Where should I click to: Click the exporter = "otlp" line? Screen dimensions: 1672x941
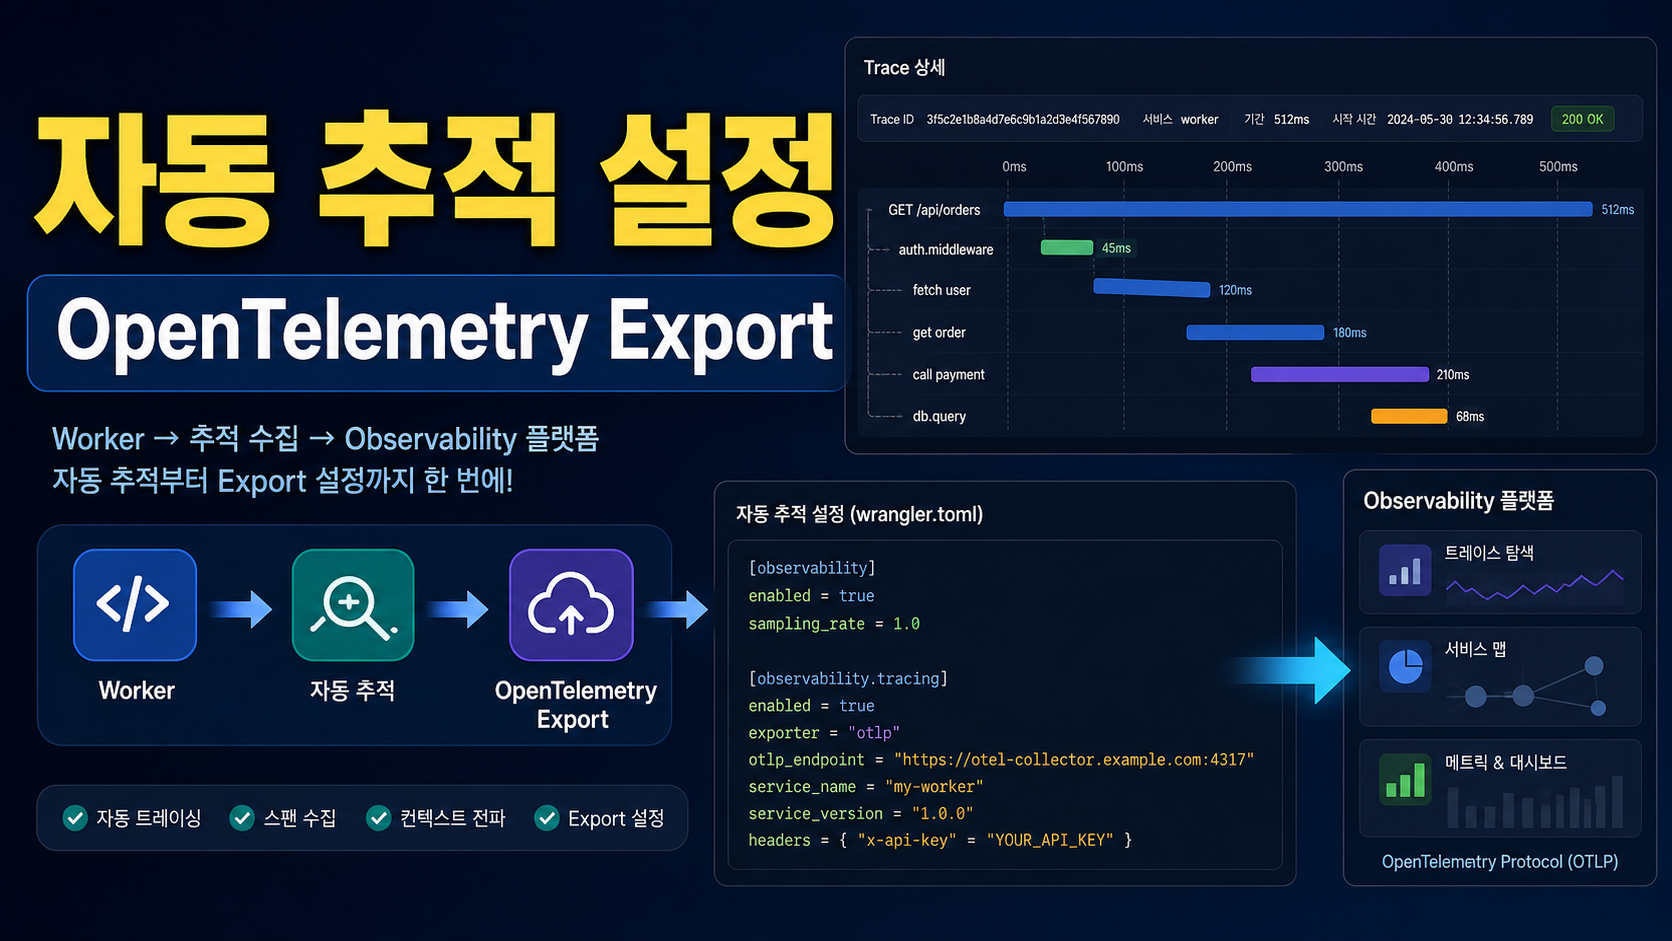pos(824,732)
